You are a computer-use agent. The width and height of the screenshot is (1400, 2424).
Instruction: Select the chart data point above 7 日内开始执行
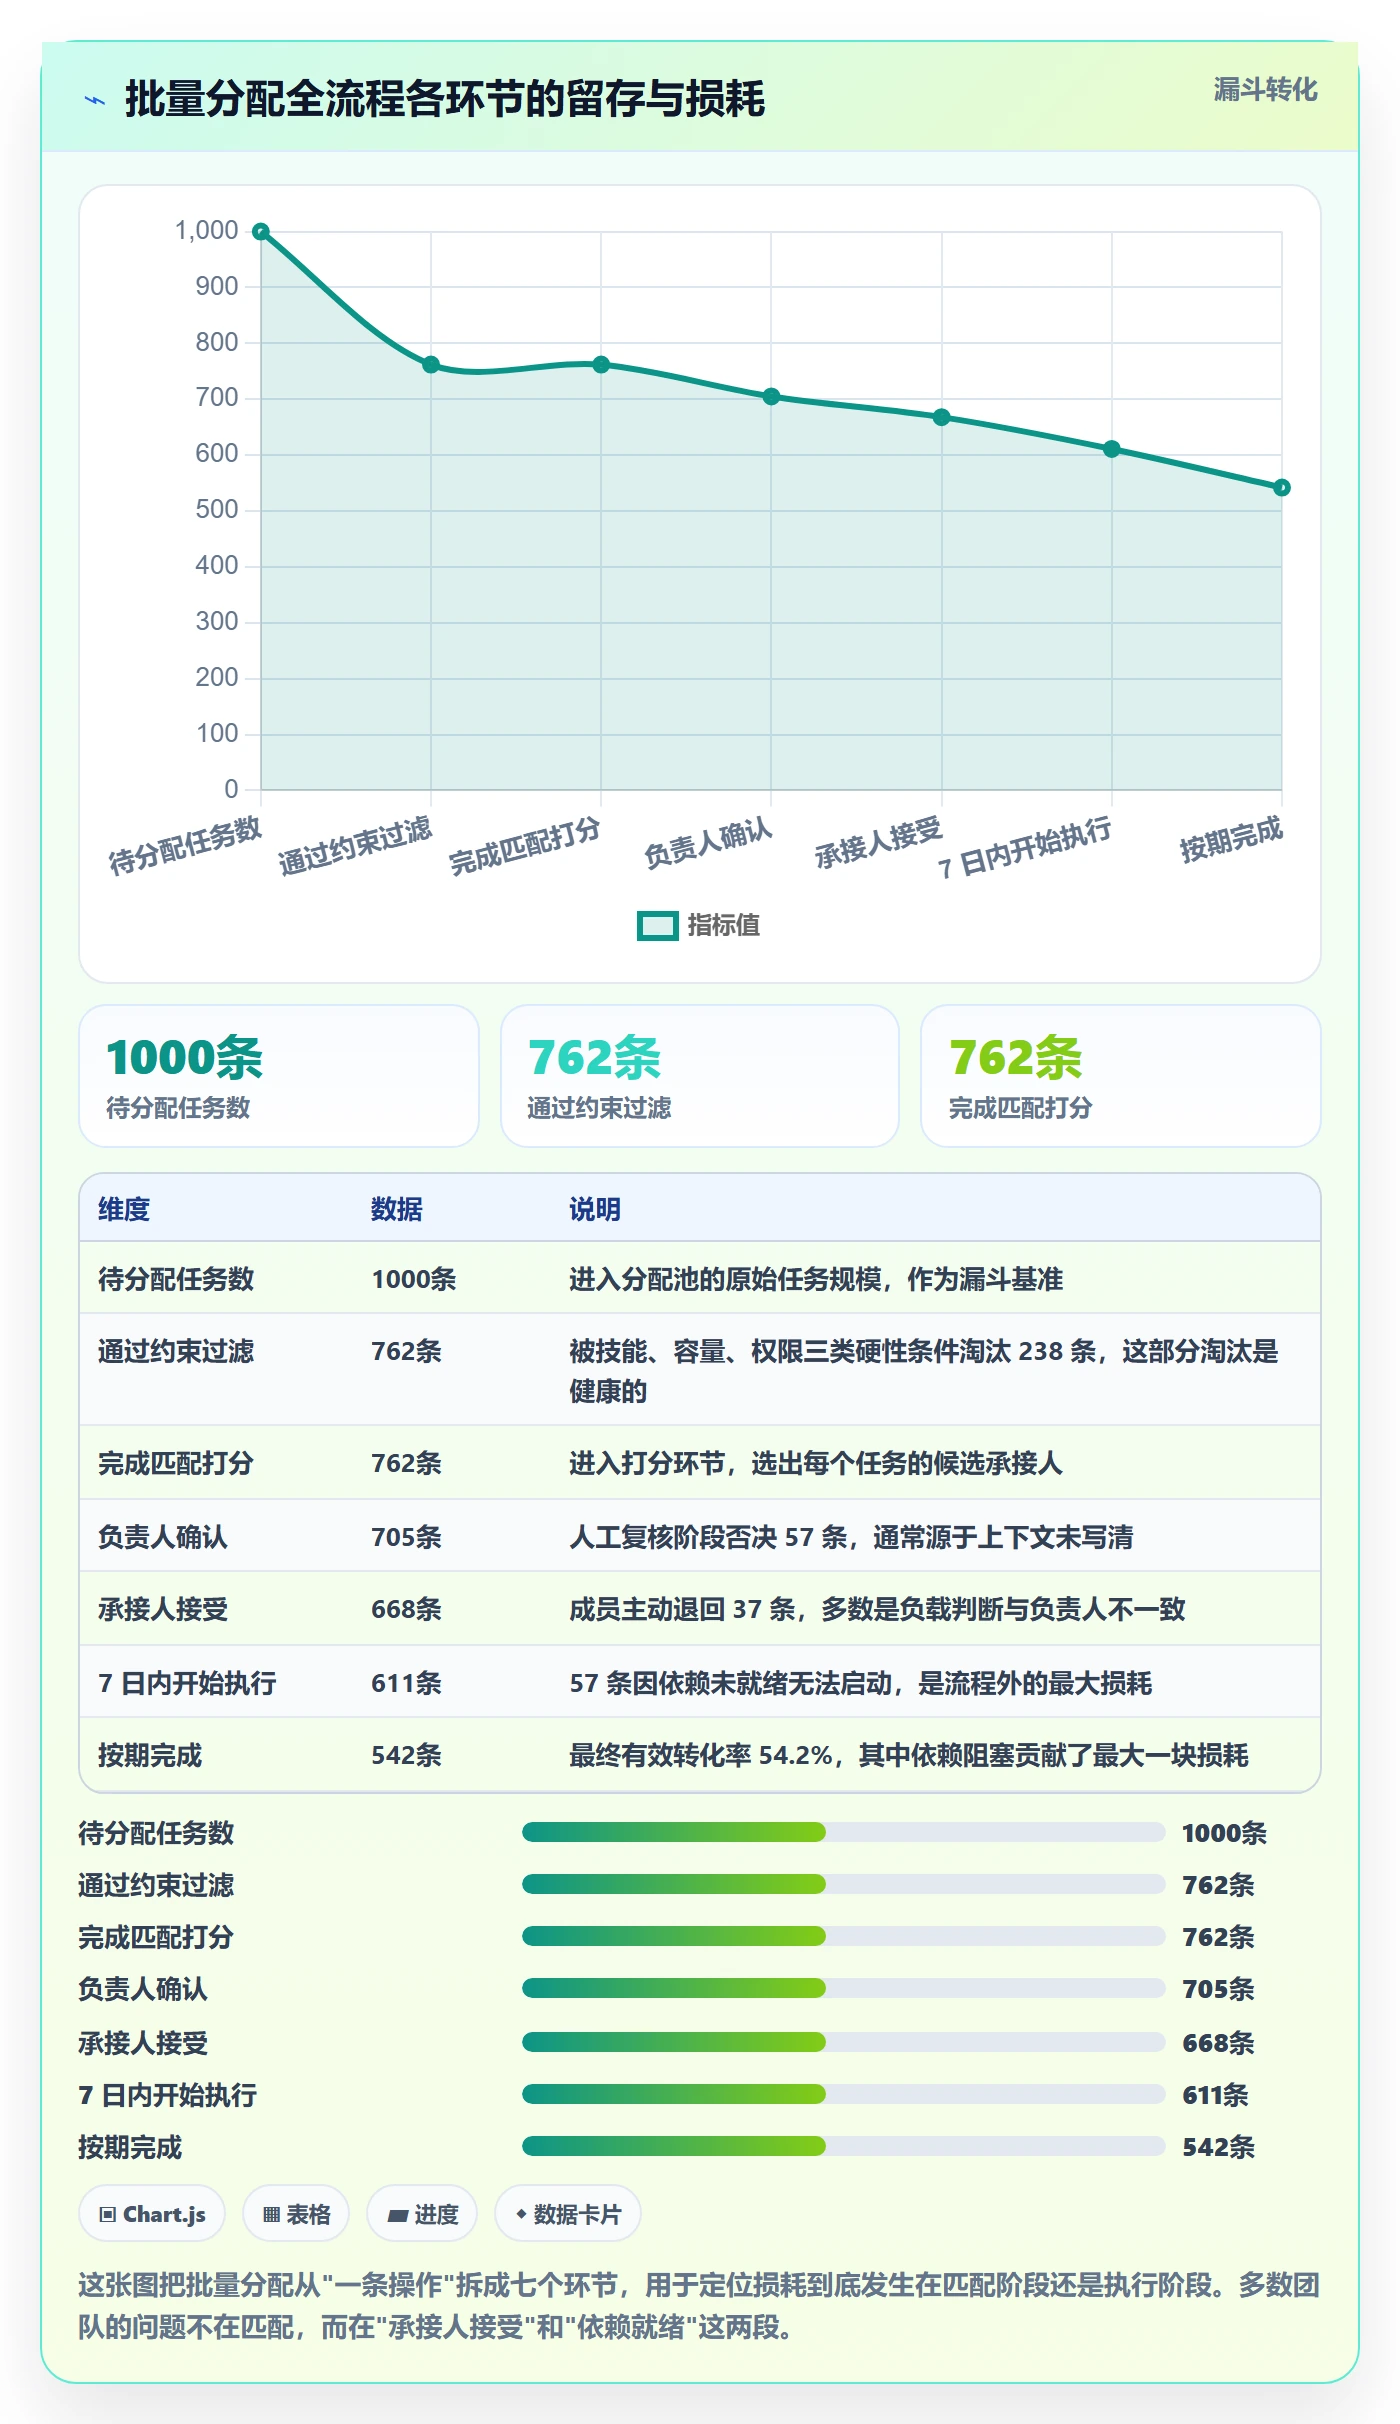coord(1112,449)
